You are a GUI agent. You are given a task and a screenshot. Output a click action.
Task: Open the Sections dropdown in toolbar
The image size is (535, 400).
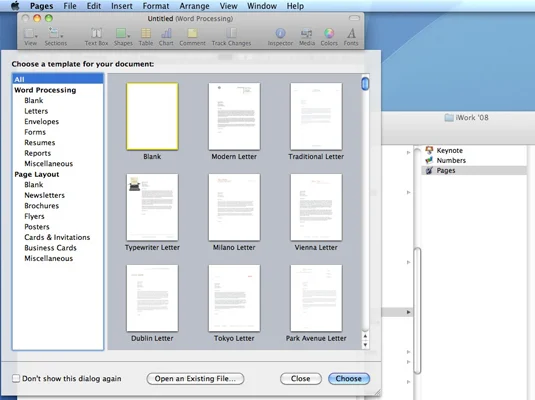[55, 33]
